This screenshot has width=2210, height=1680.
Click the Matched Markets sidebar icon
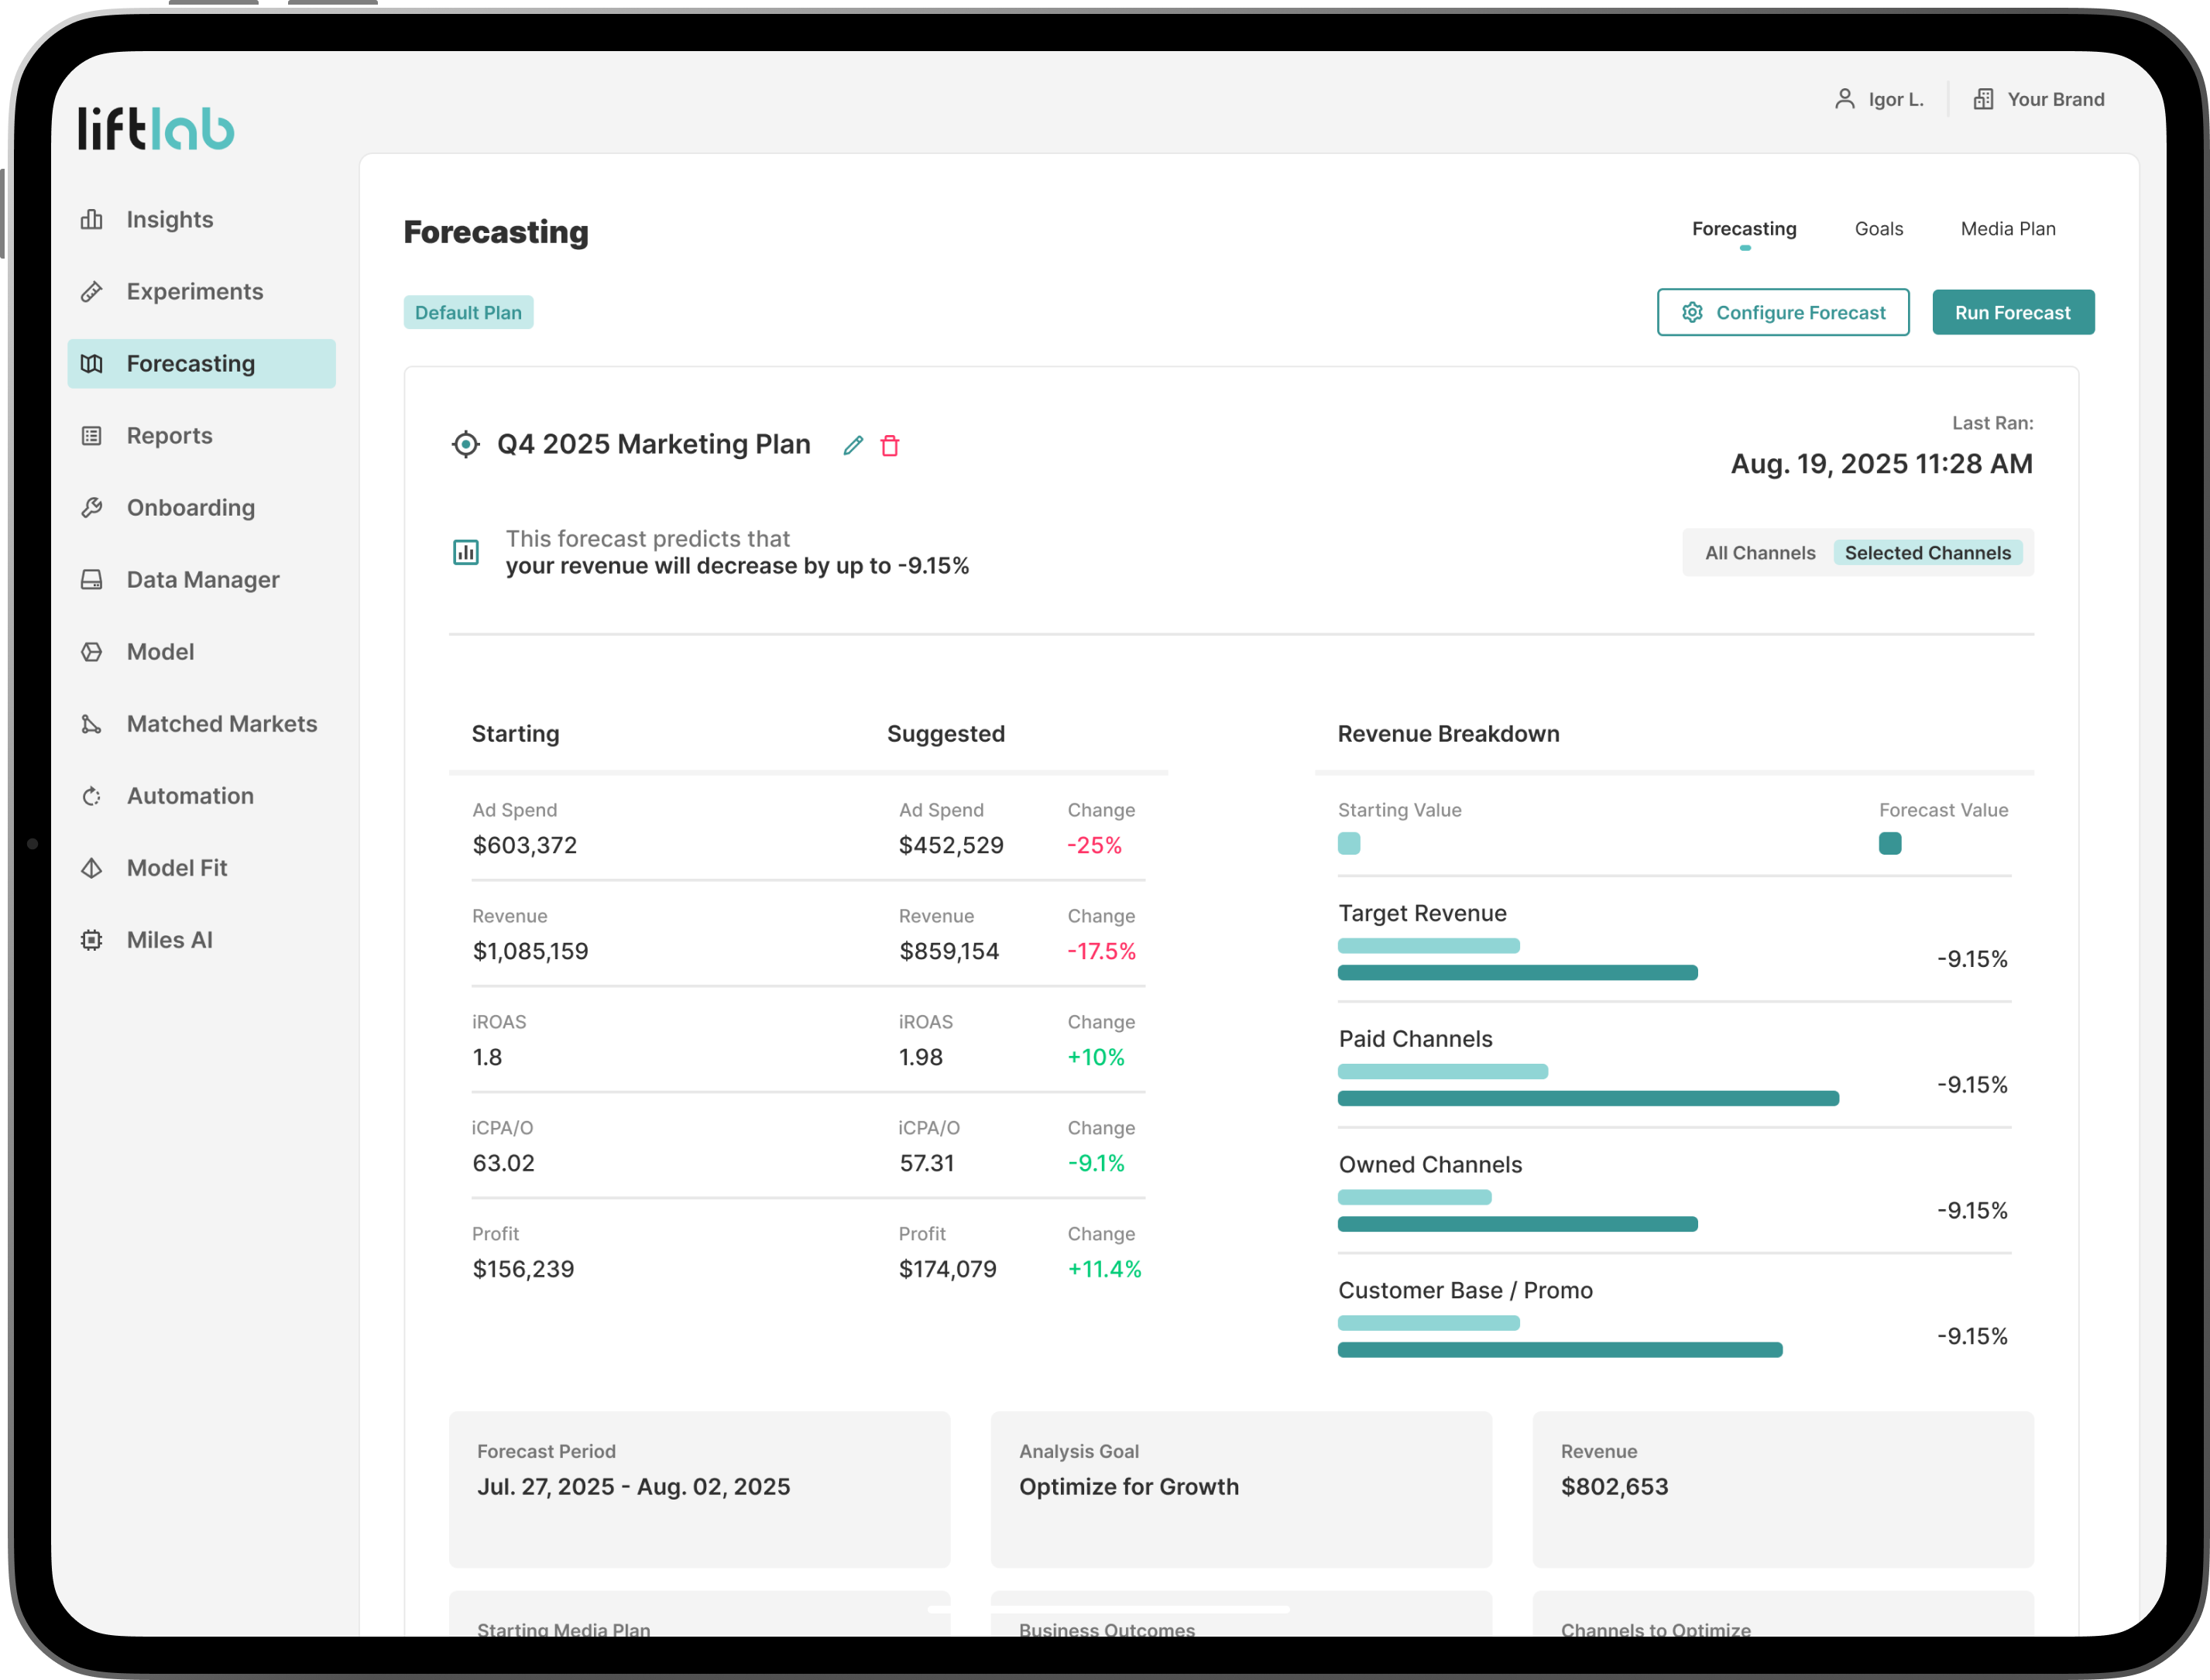click(x=92, y=724)
